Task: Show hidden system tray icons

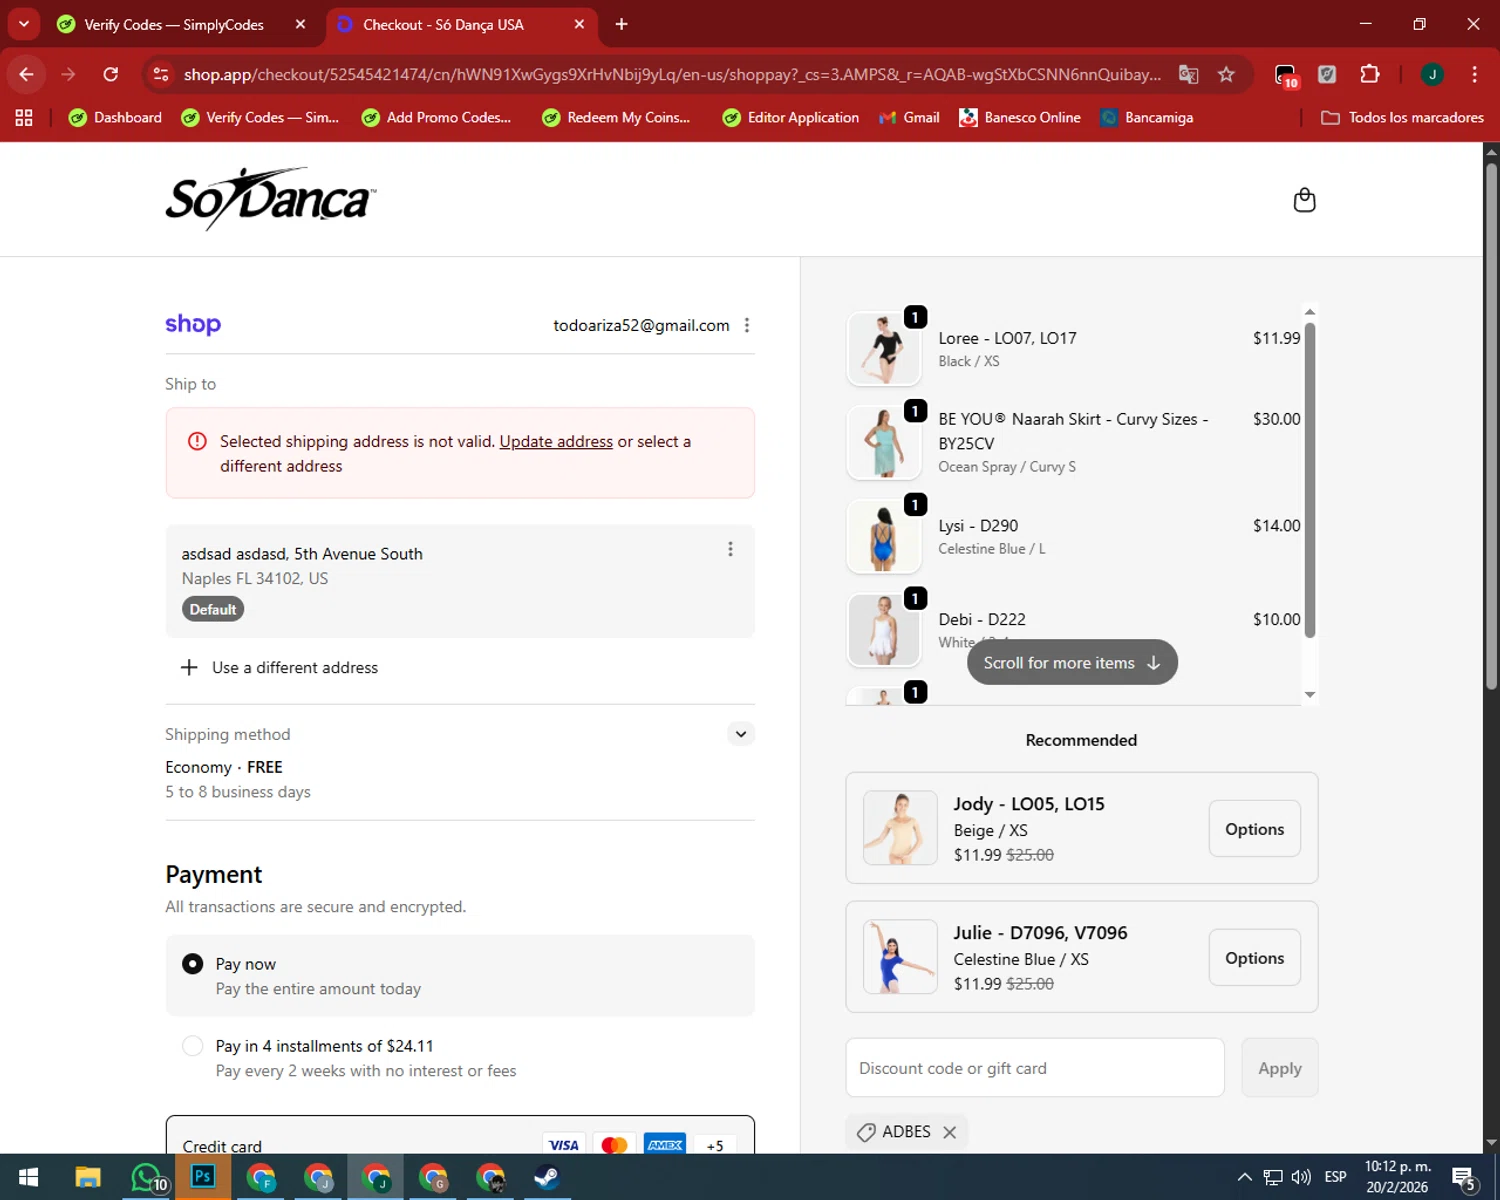Action: [x=1244, y=1177]
